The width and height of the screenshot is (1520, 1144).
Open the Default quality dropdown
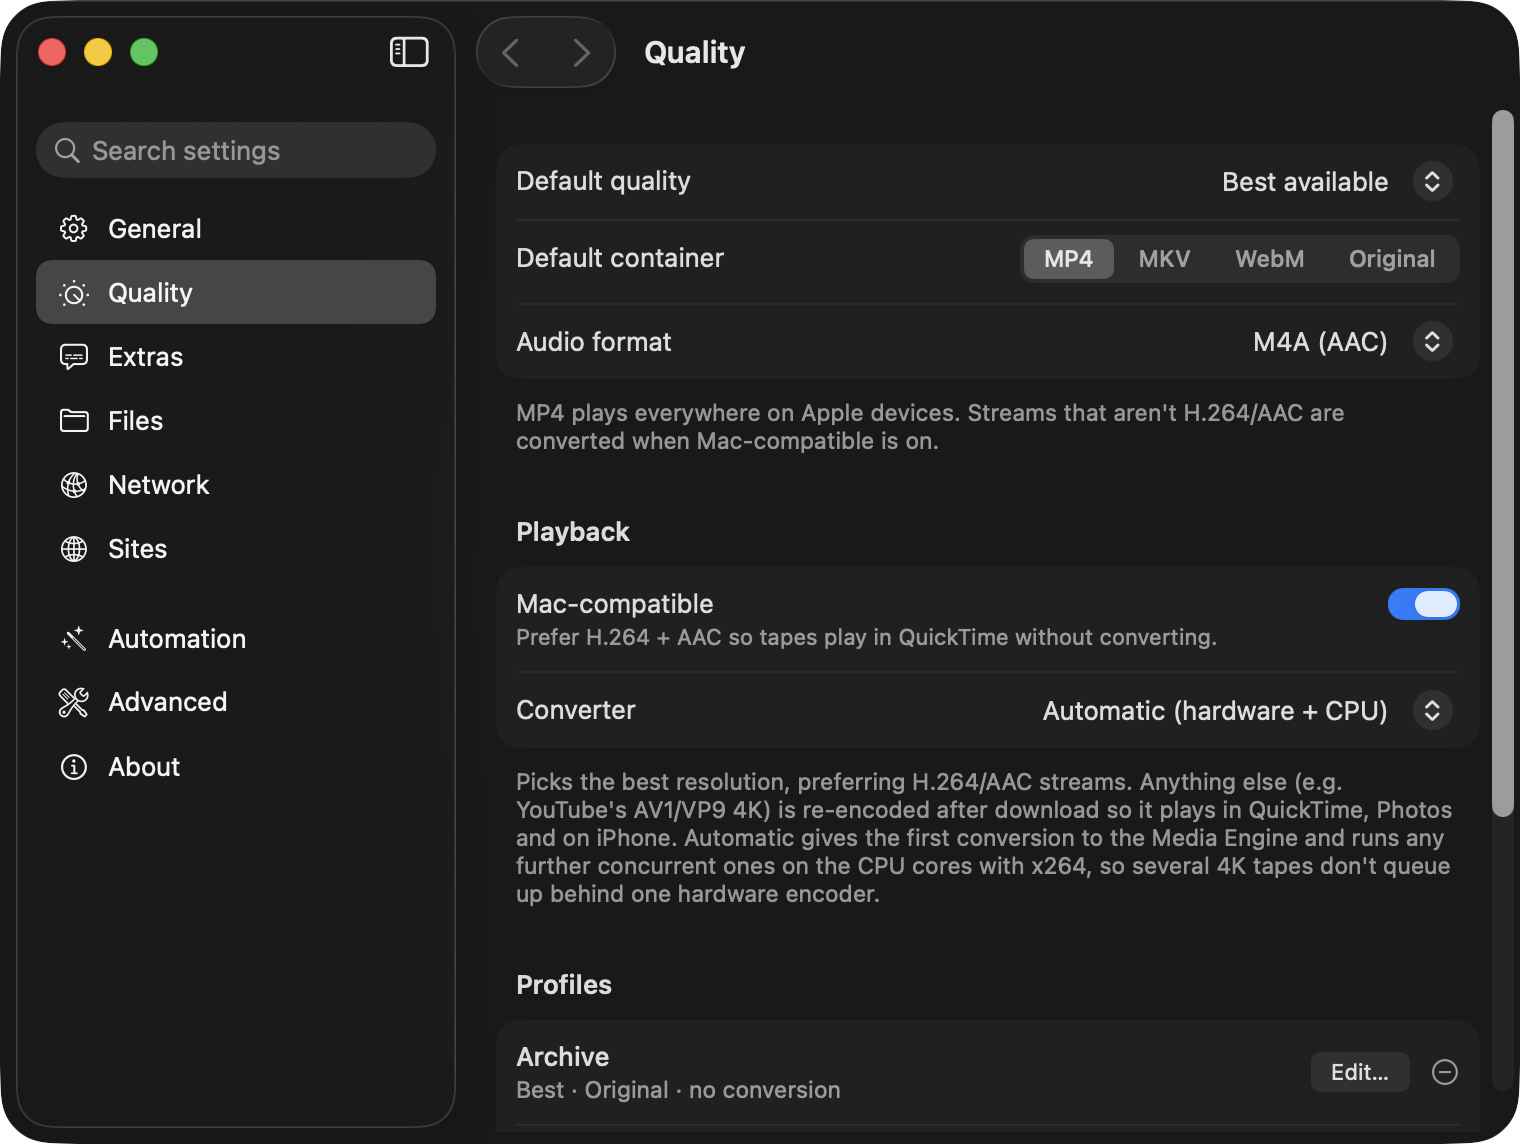[1433, 181]
